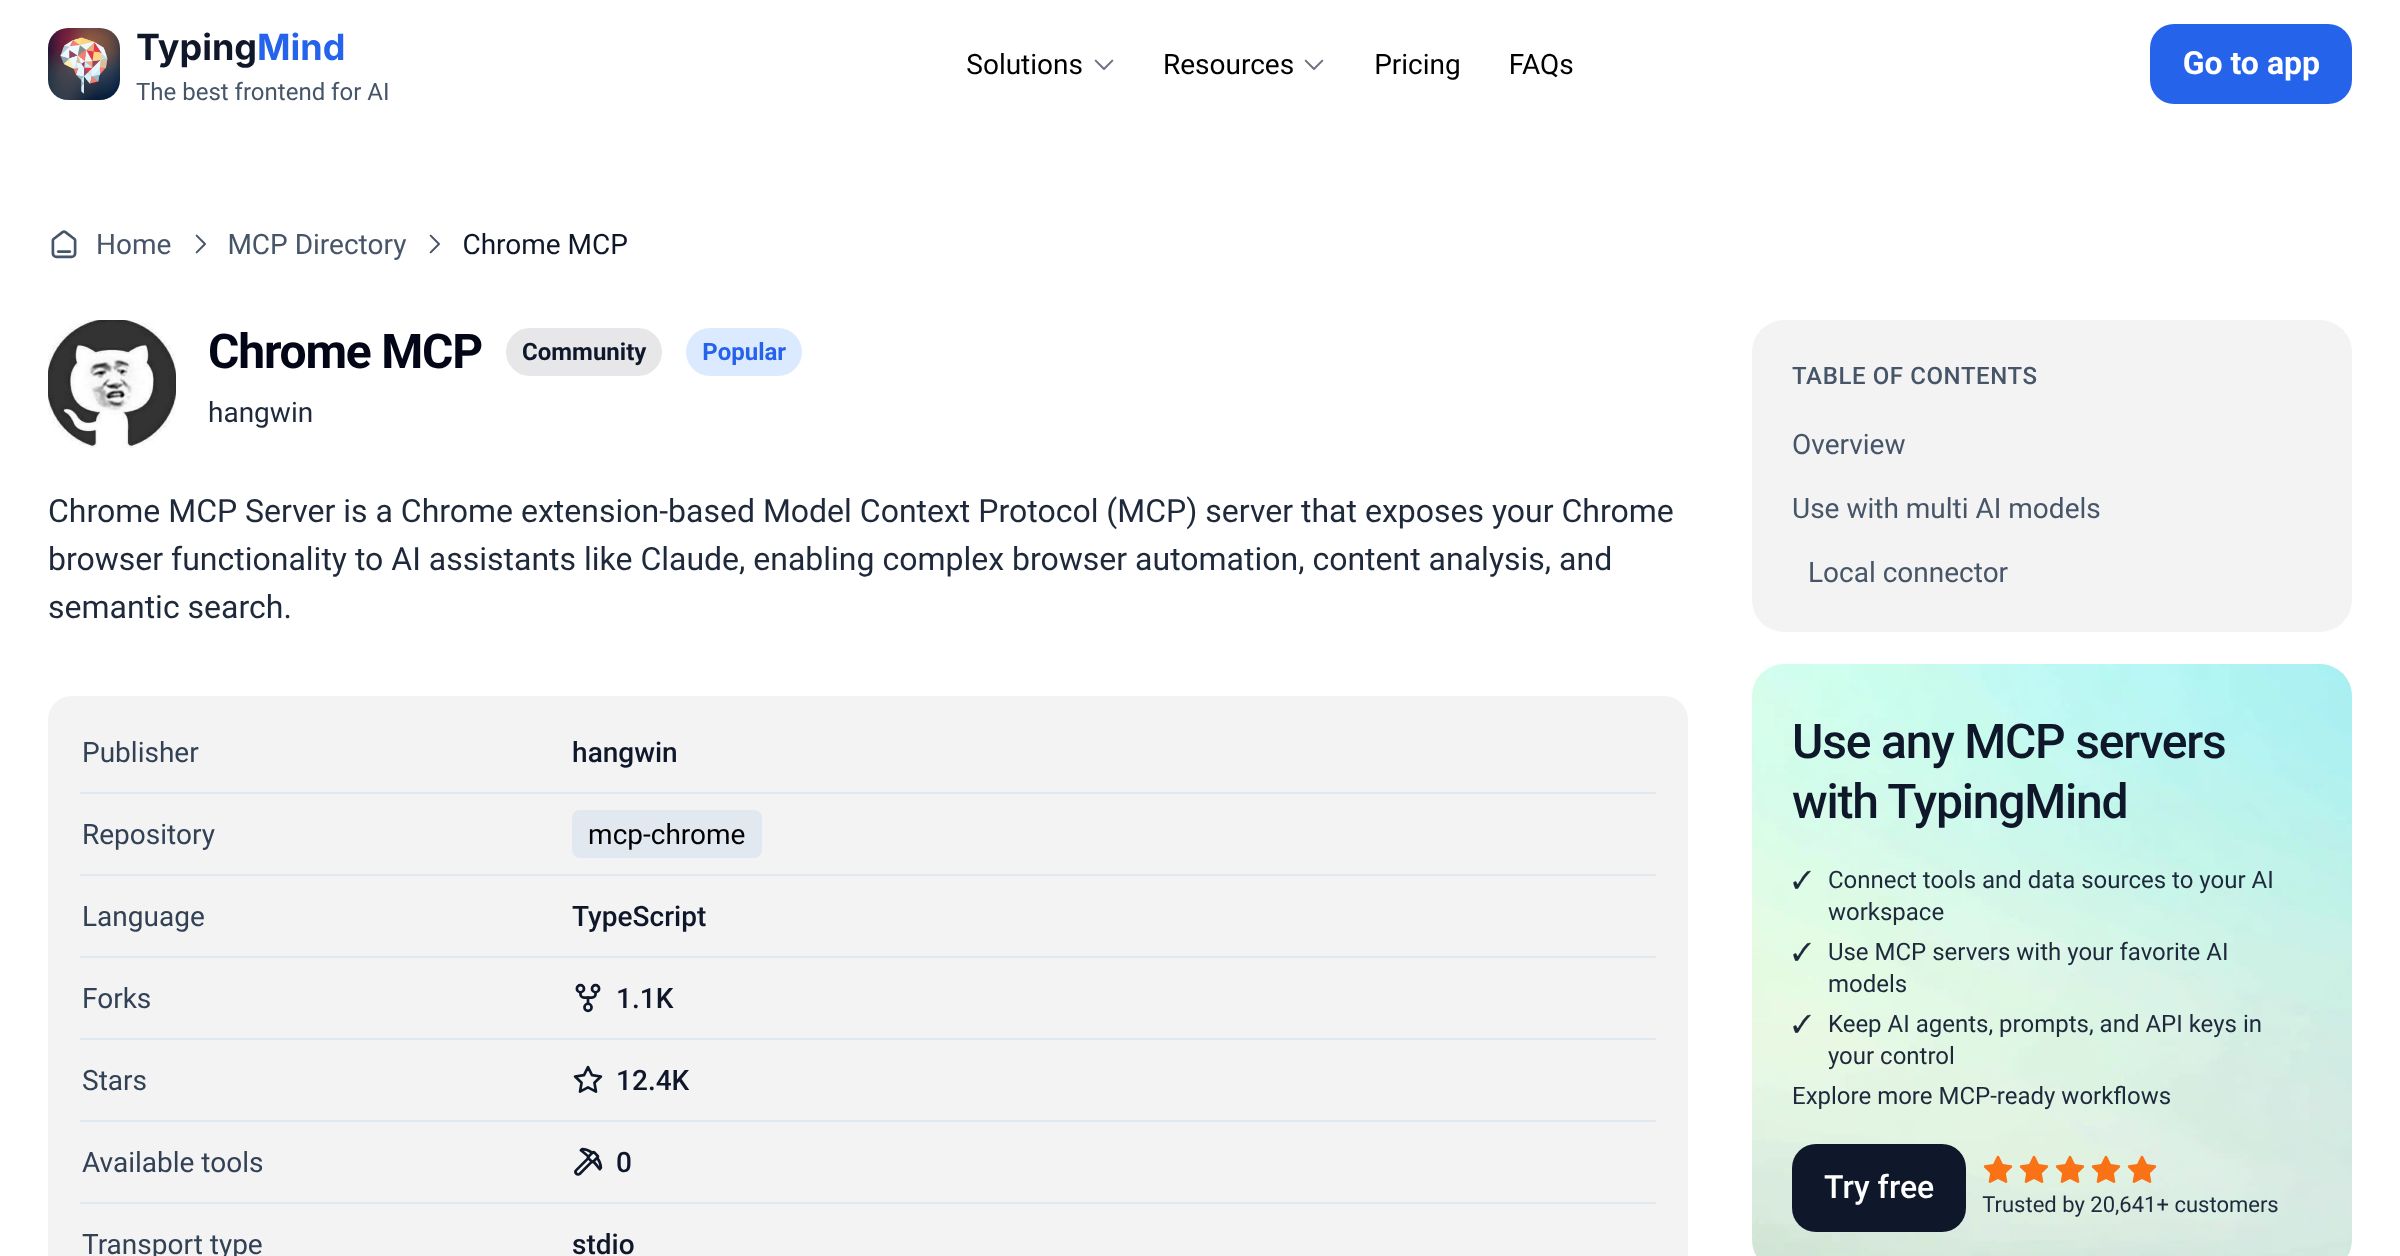This screenshot has height=1256, width=2400.
Task: Click the TypeScript language value
Action: click(639, 916)
